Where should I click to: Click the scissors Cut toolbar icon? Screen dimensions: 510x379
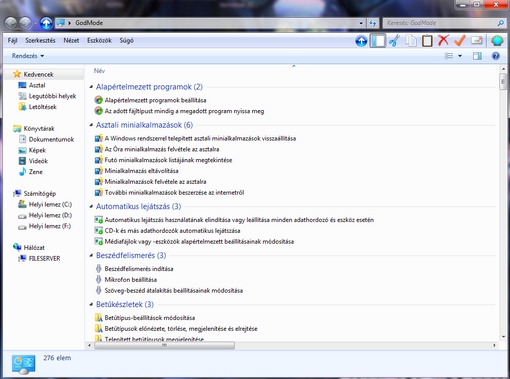[394, 41]
